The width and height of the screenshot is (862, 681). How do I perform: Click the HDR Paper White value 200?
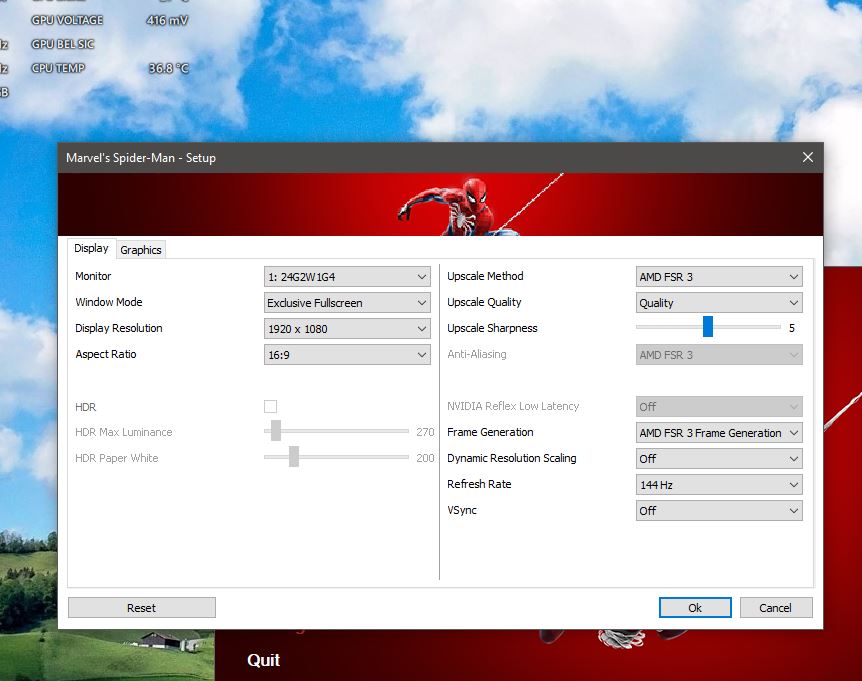(x=425, y=458)
